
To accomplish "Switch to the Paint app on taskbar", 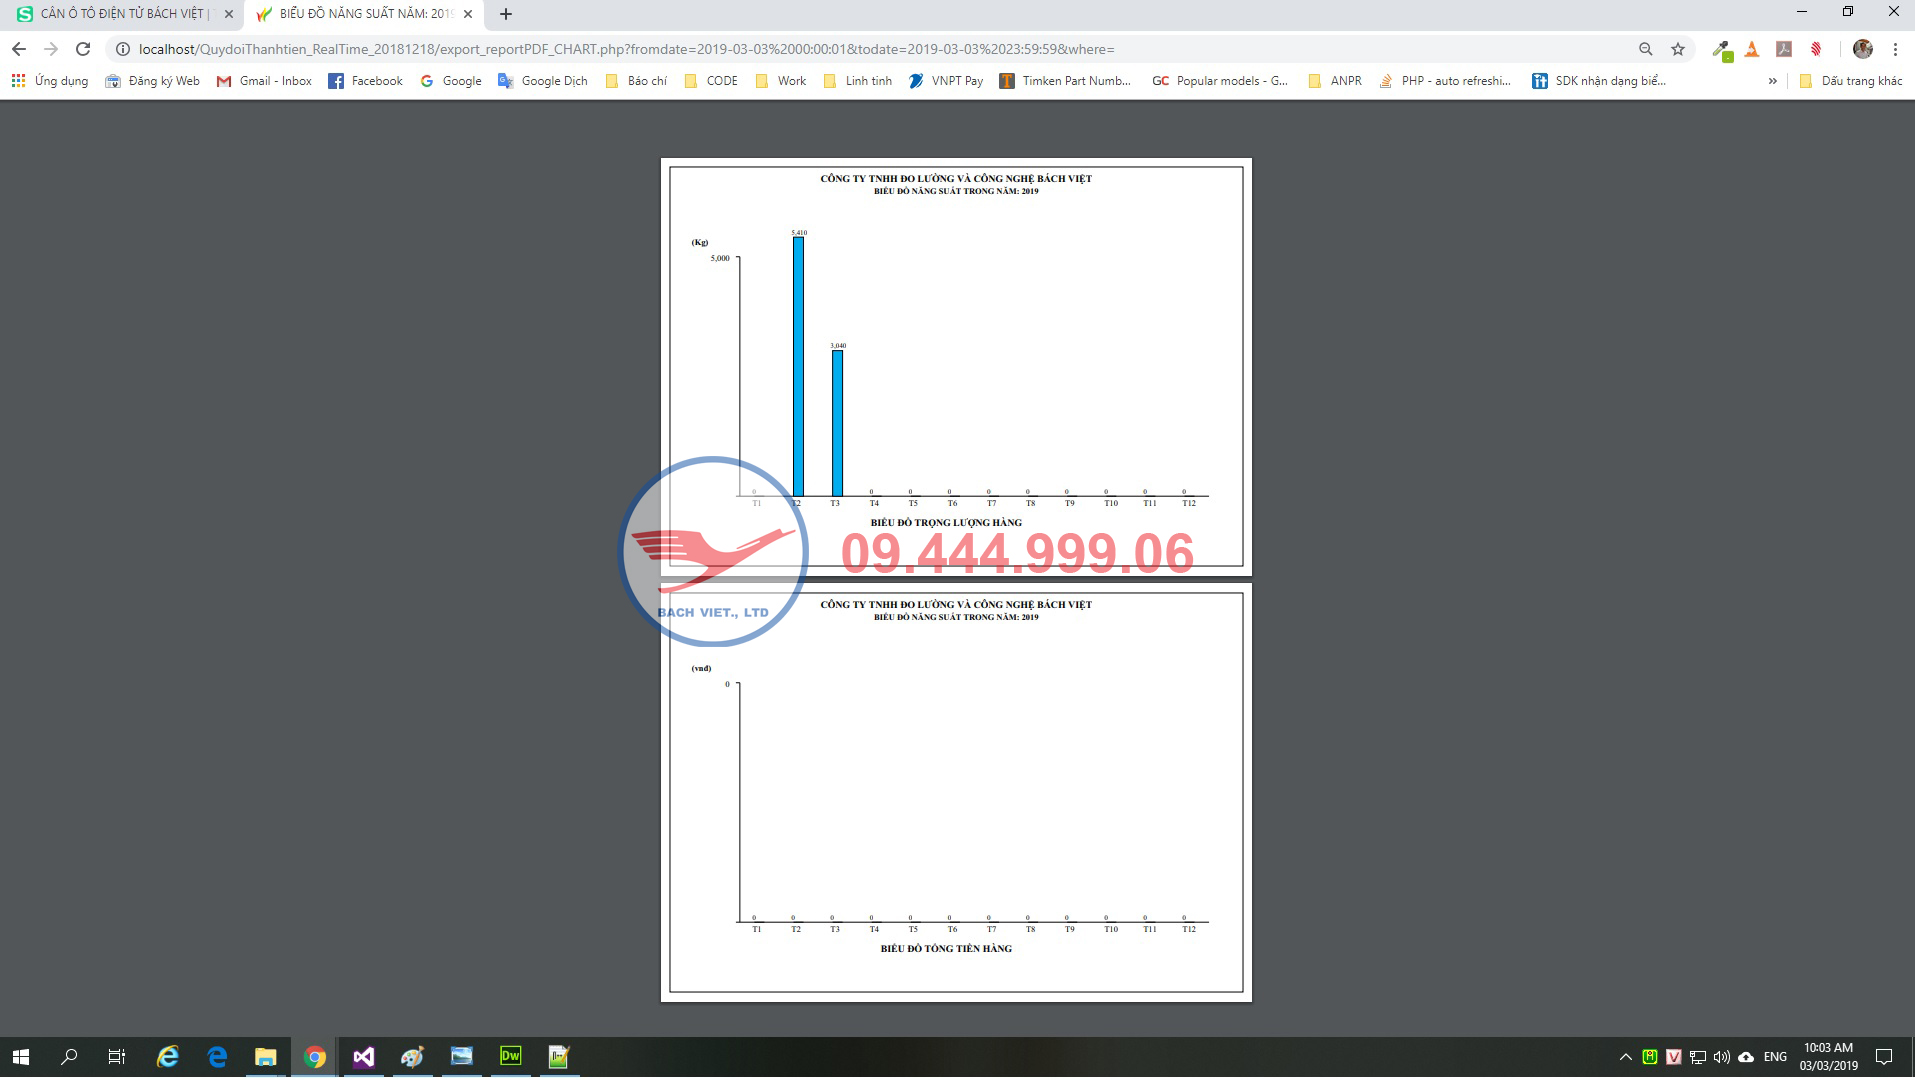I will (x=412, y=1057).
